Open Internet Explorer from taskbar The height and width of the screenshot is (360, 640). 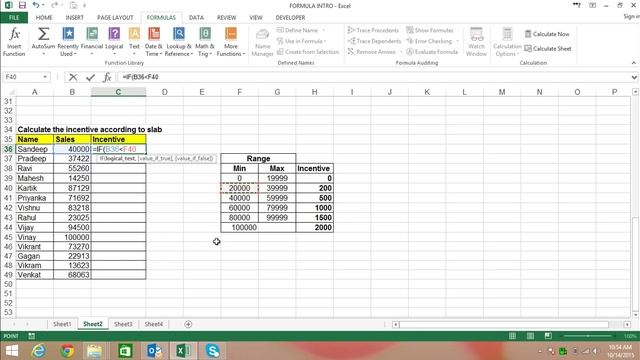click(x=39, y=351)
